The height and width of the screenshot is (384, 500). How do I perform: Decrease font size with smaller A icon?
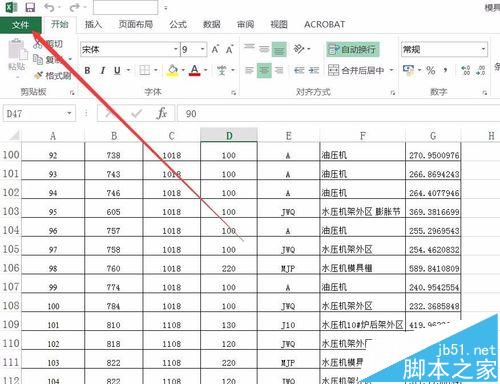229,50
